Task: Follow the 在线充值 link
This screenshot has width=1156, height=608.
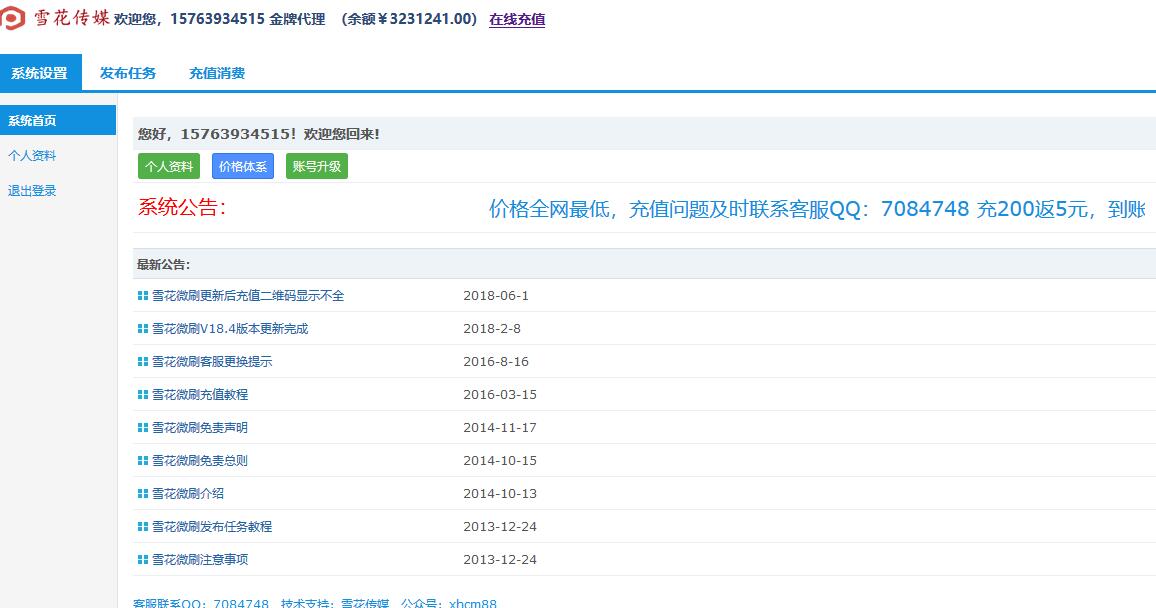Action: (517, 20)
